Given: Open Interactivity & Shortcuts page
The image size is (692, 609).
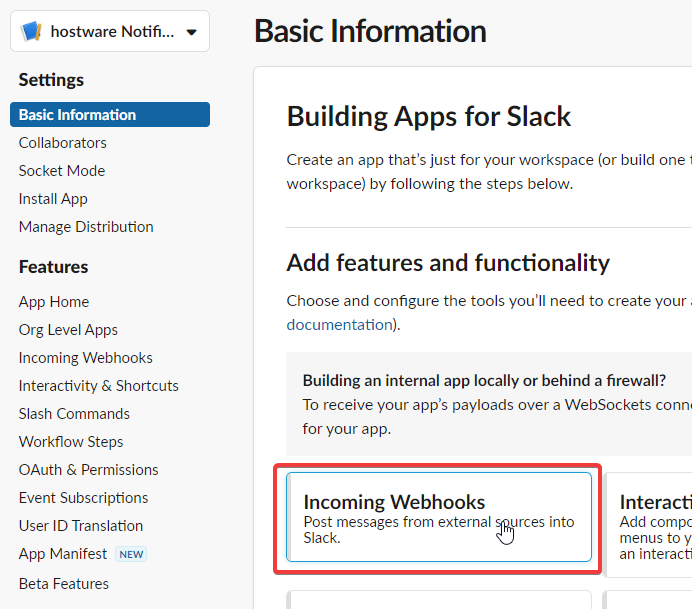Looking at the screenshot, I should [98, 386].
